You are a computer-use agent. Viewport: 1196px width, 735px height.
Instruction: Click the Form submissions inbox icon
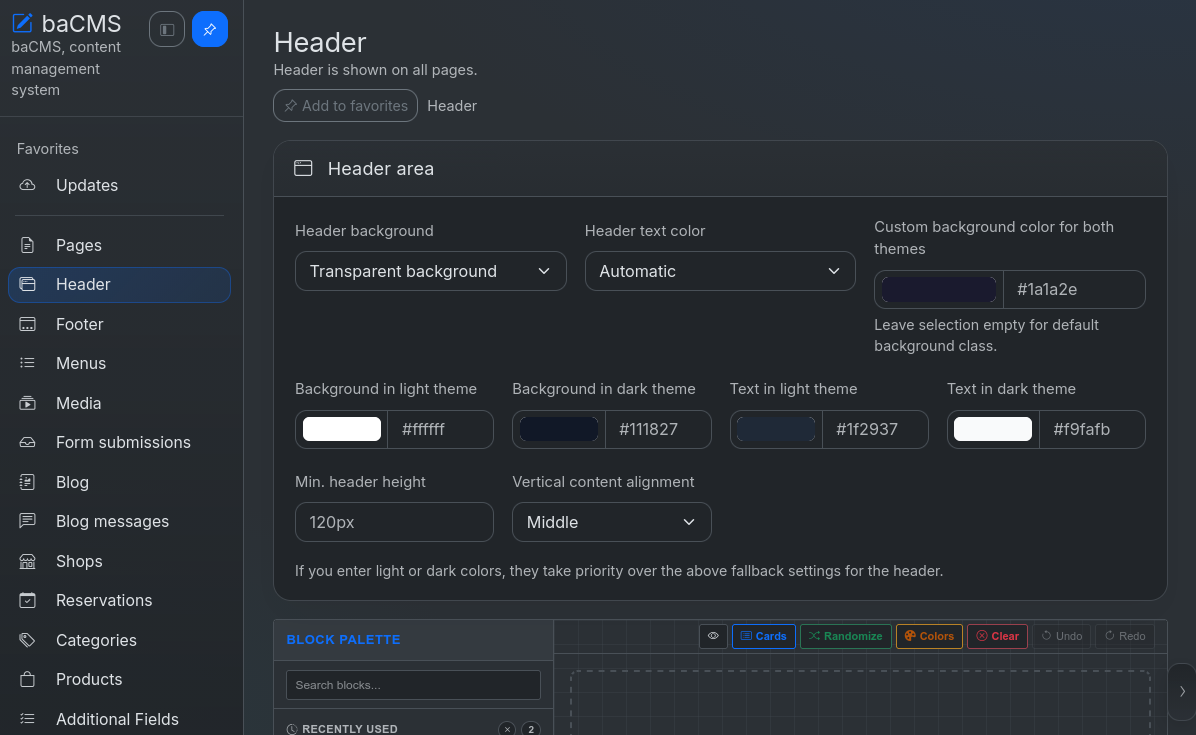tap(27, 442)
